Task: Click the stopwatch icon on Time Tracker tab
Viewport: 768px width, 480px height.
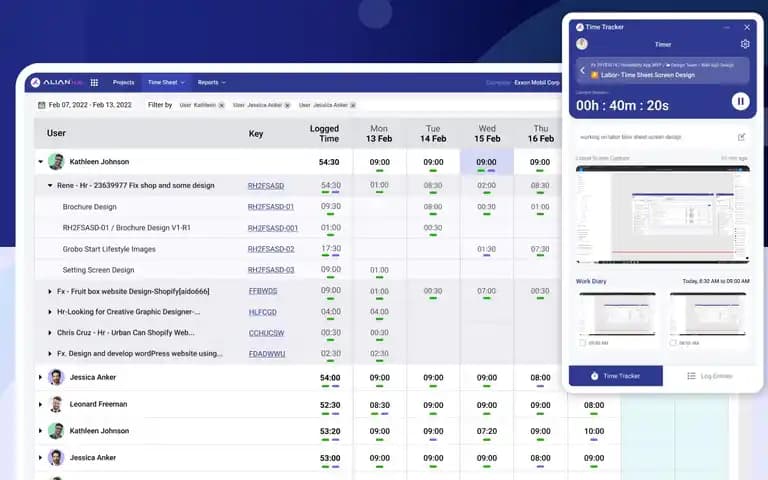Action: click(x=594, y=376)
